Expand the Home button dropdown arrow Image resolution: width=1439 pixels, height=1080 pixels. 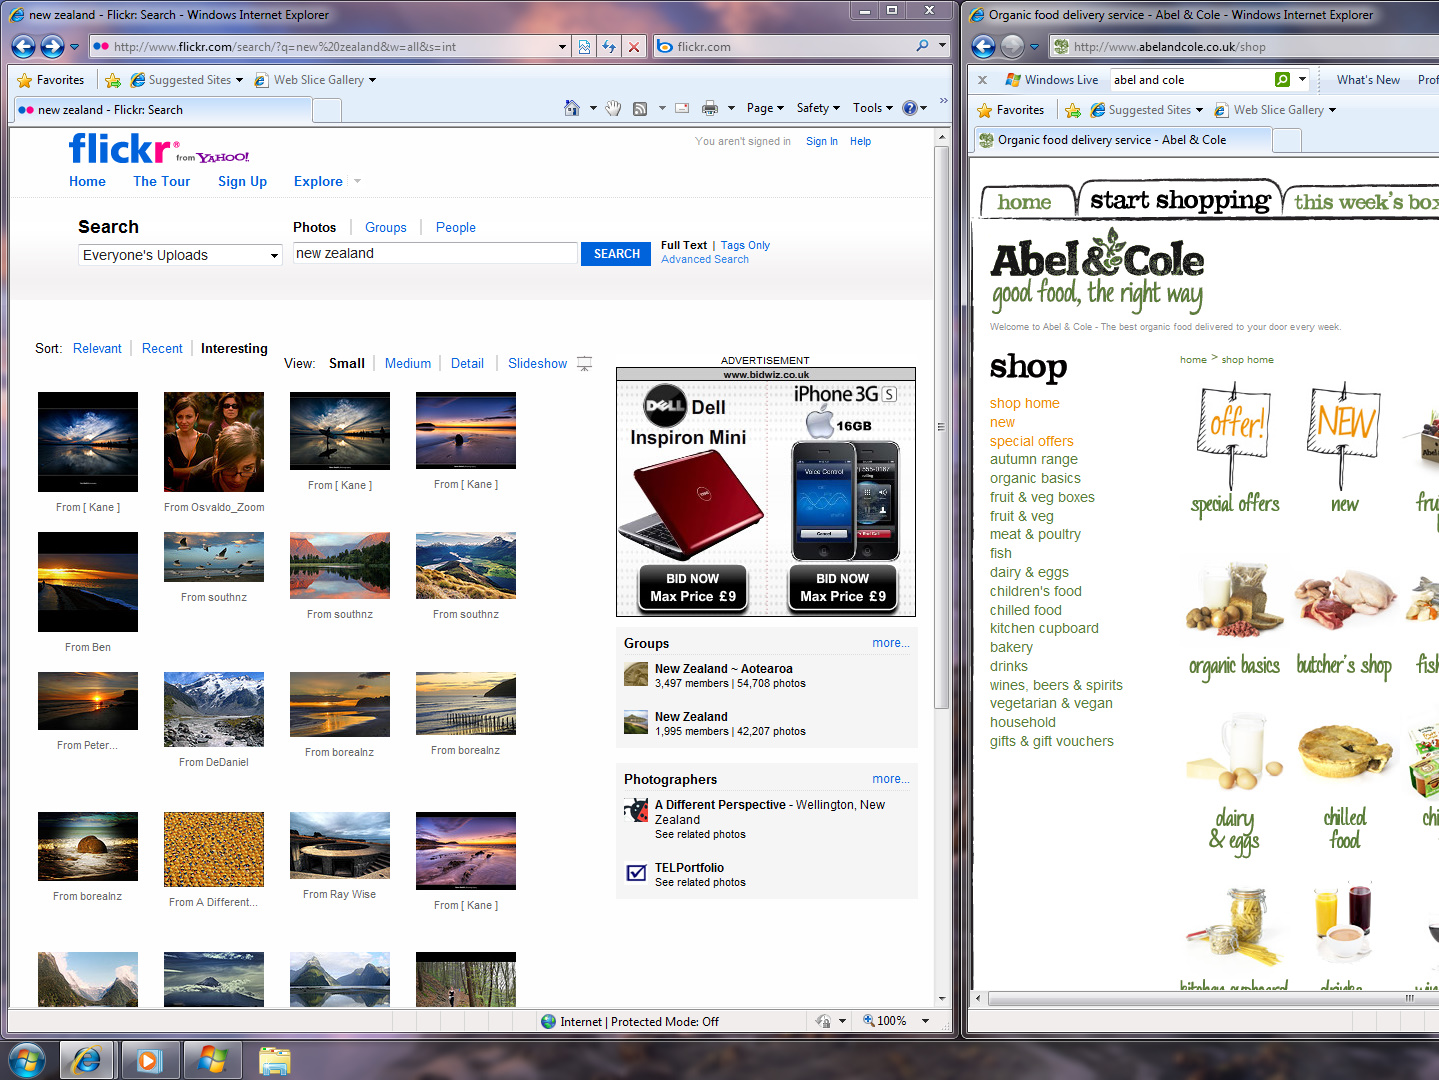(x=593, y=108)
